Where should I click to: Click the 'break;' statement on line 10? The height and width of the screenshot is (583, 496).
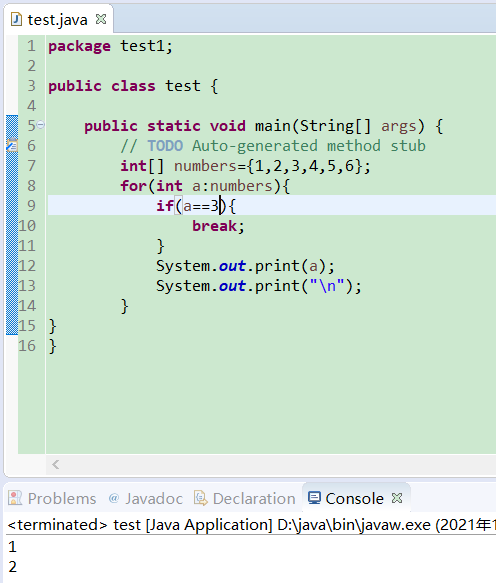218,226
